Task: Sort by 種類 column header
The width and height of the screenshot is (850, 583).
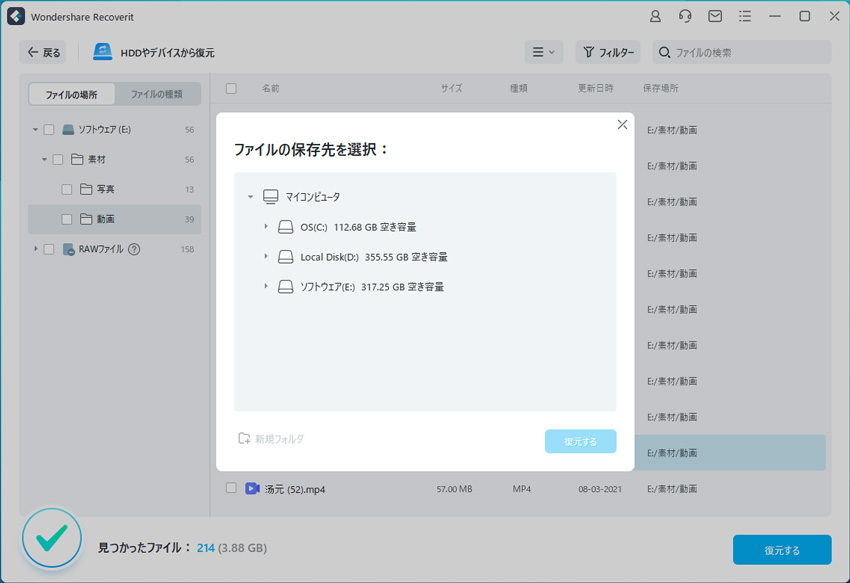Action: [x=519, y=88]
